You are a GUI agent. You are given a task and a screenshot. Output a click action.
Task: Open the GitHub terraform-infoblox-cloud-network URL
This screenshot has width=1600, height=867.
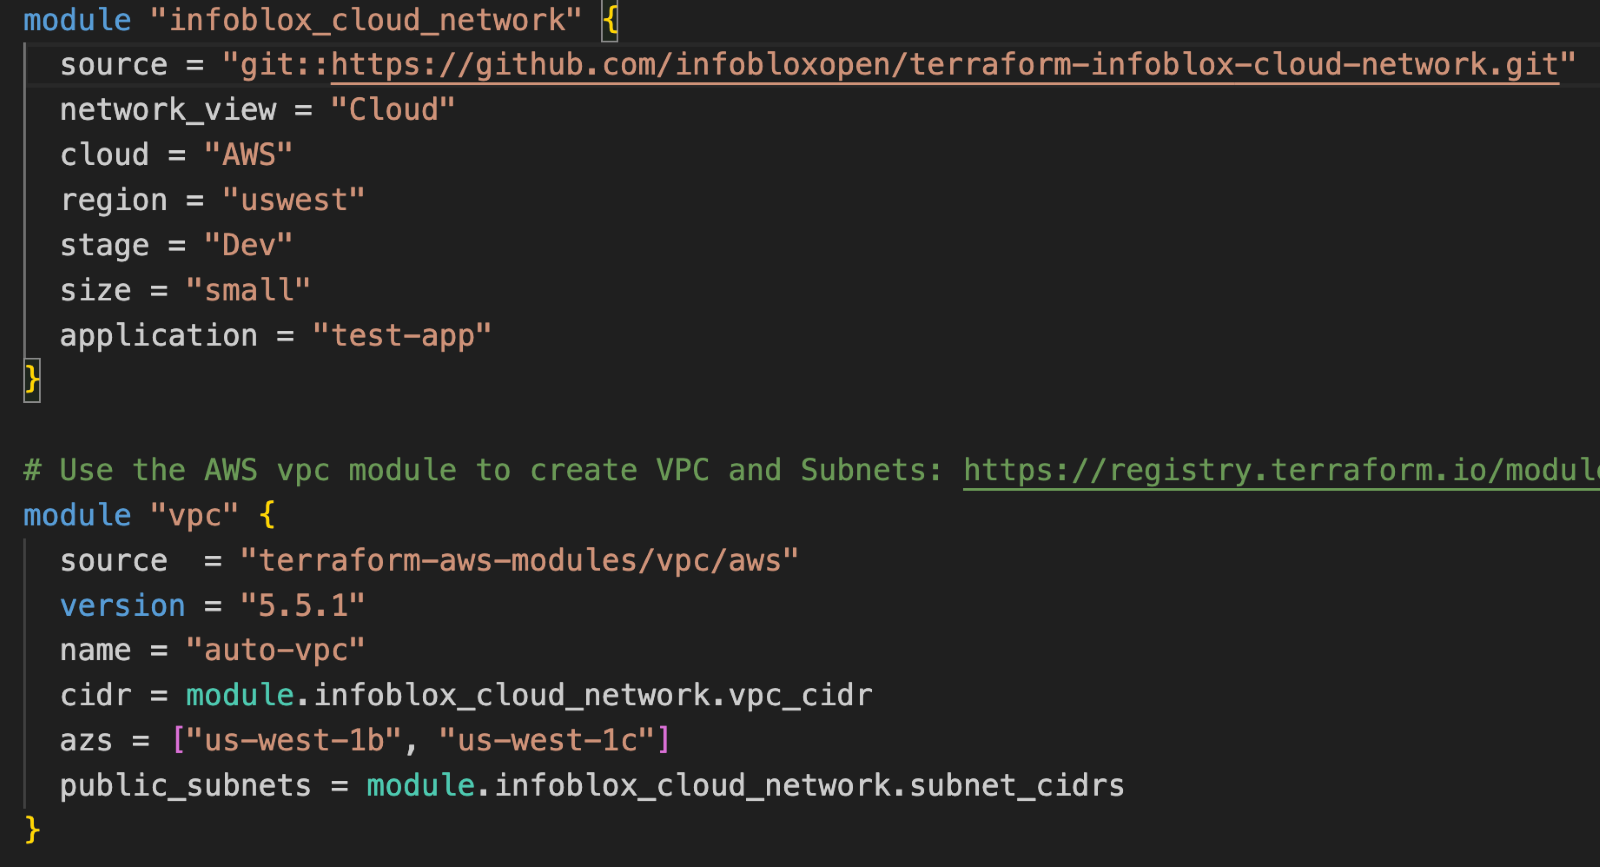pos(944,65)
